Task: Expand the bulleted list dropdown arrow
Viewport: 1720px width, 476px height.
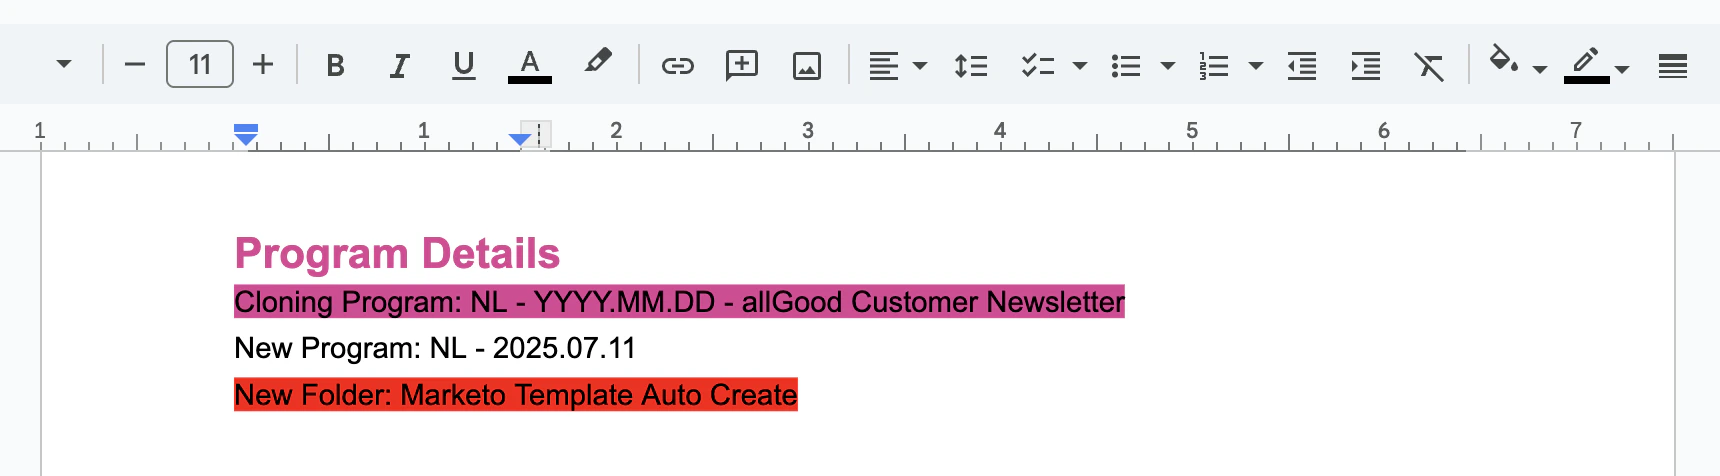Action: coord(1168,66)
